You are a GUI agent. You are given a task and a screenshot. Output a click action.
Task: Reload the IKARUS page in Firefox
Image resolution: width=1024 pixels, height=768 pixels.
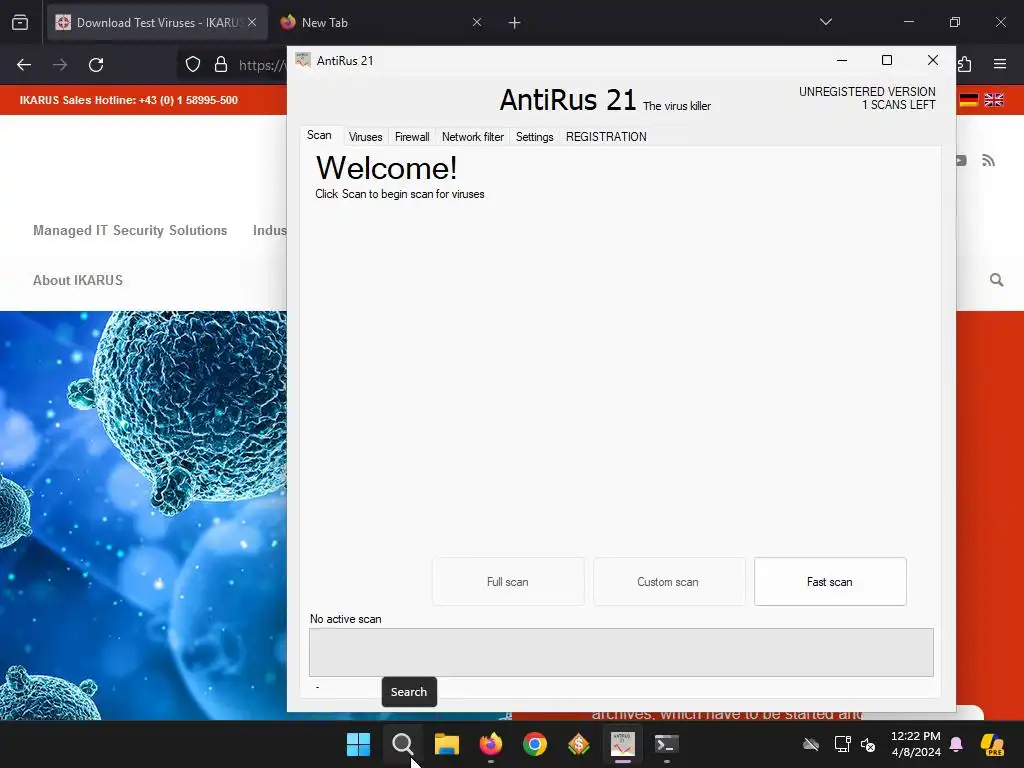click(x=96, y=65)
